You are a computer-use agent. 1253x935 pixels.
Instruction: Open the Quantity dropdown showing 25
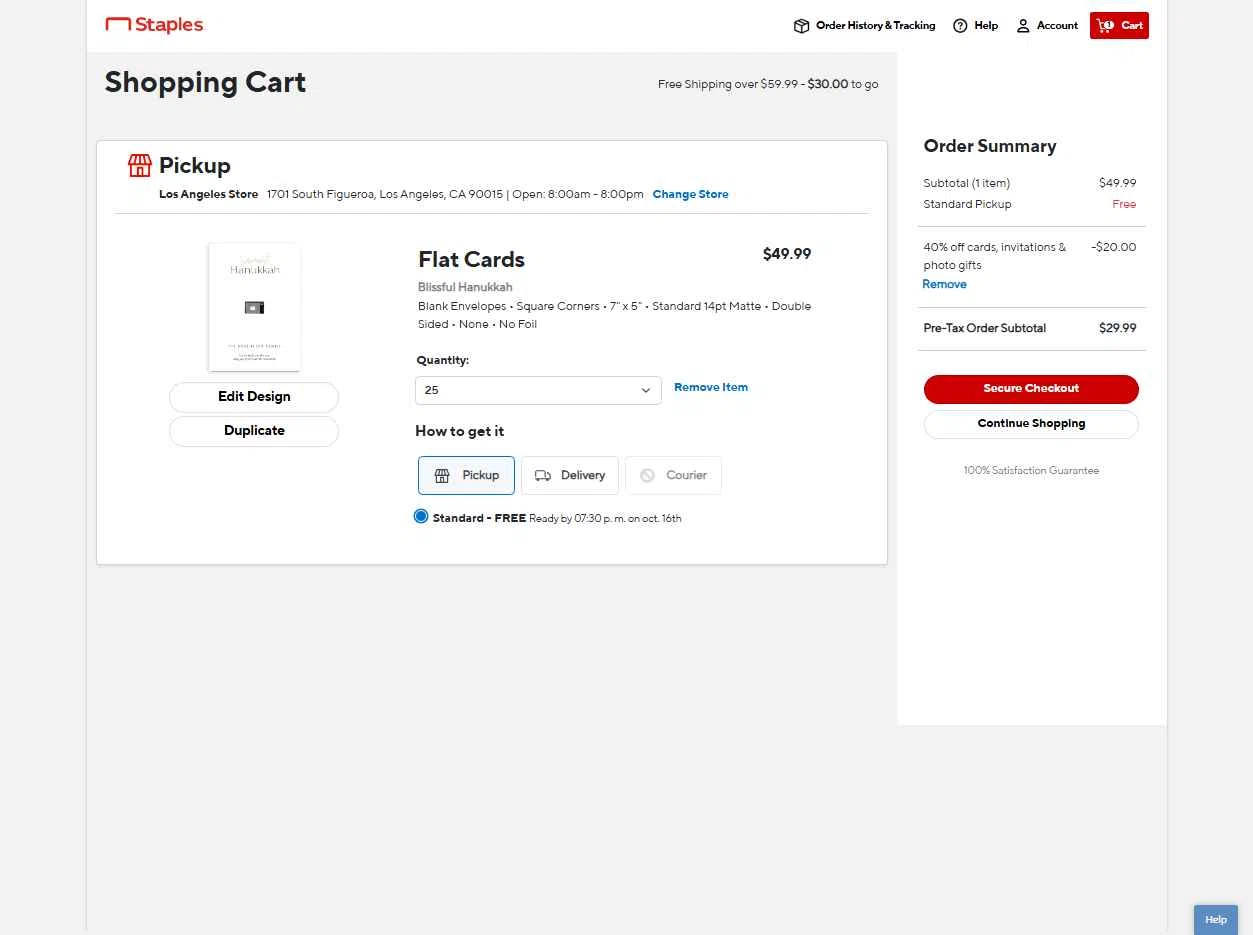538,390
